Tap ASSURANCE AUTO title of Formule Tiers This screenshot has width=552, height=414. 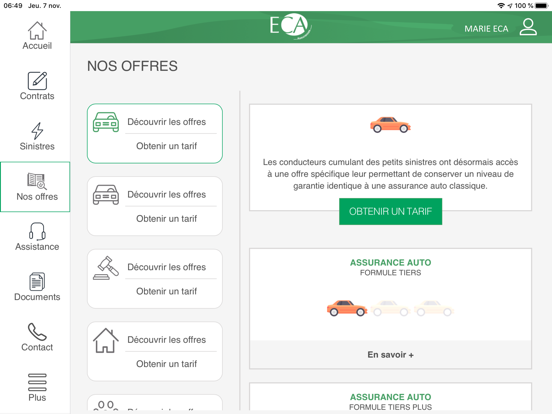(x=390, y=263)
